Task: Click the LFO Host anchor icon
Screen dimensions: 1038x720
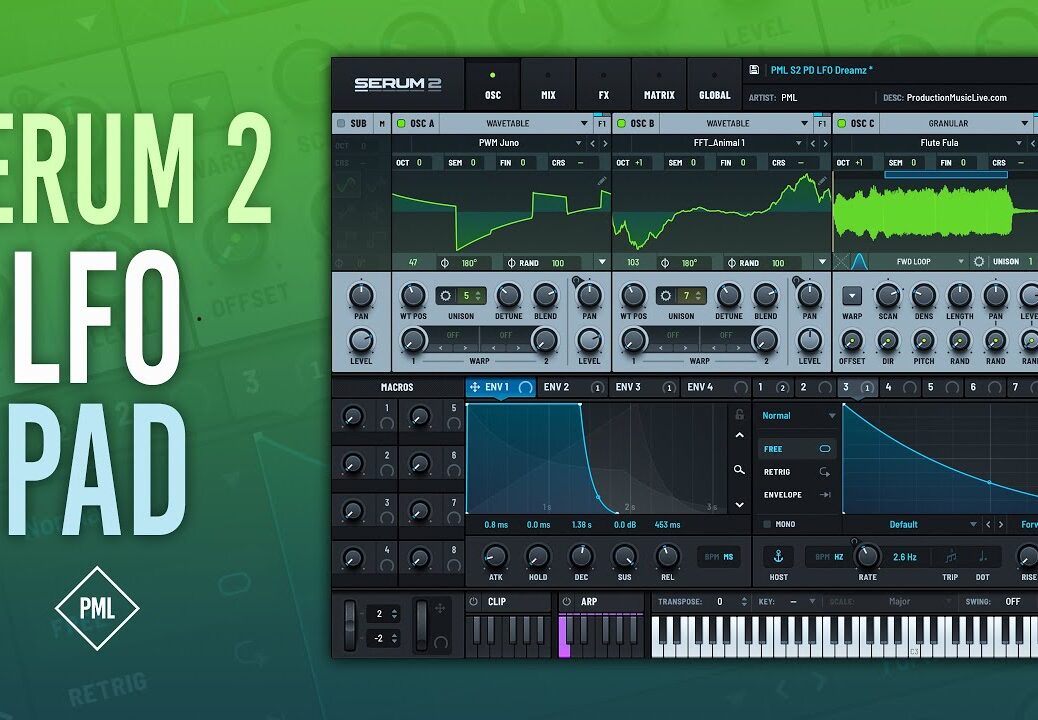Action: [778, 556]
